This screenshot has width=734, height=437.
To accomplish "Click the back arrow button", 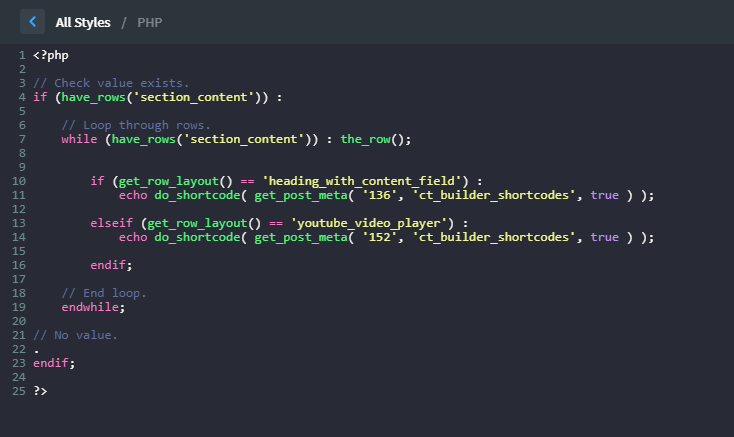I will click(32, 22).
